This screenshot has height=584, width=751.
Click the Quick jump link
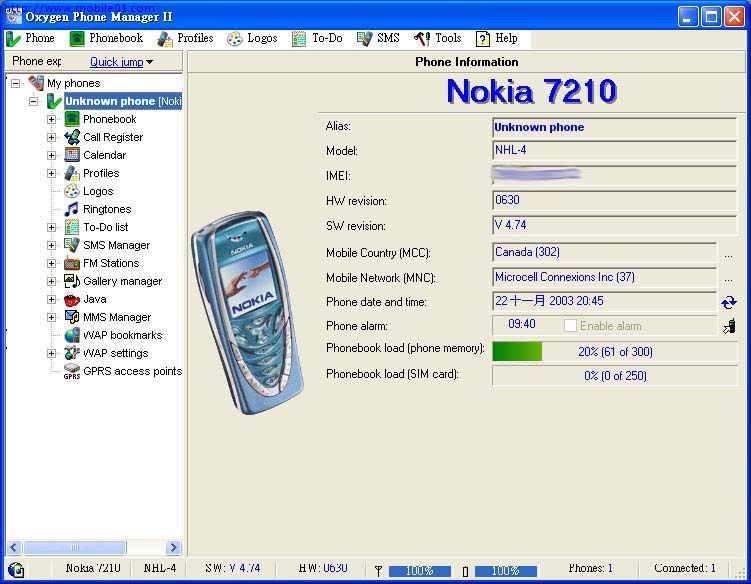(116, 62)
